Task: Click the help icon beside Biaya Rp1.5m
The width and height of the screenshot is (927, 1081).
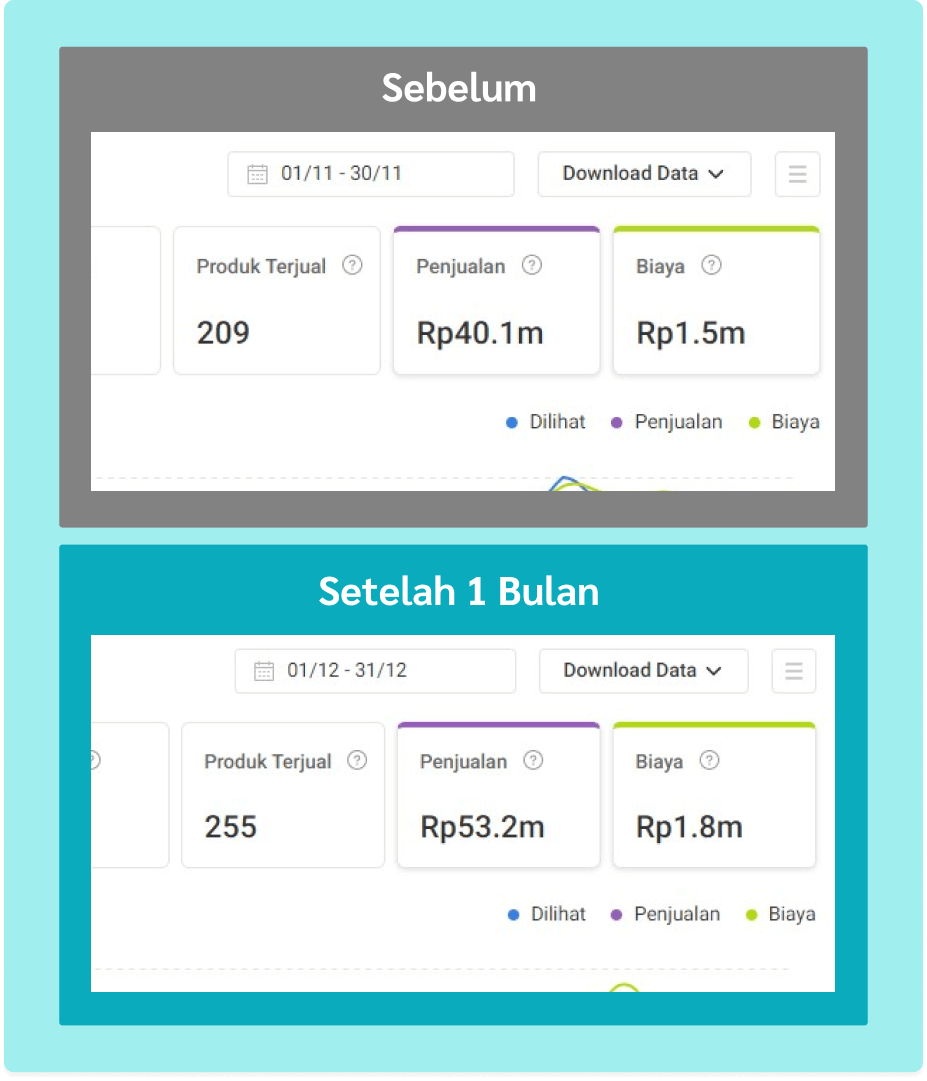Action: [x=711, y=266]
